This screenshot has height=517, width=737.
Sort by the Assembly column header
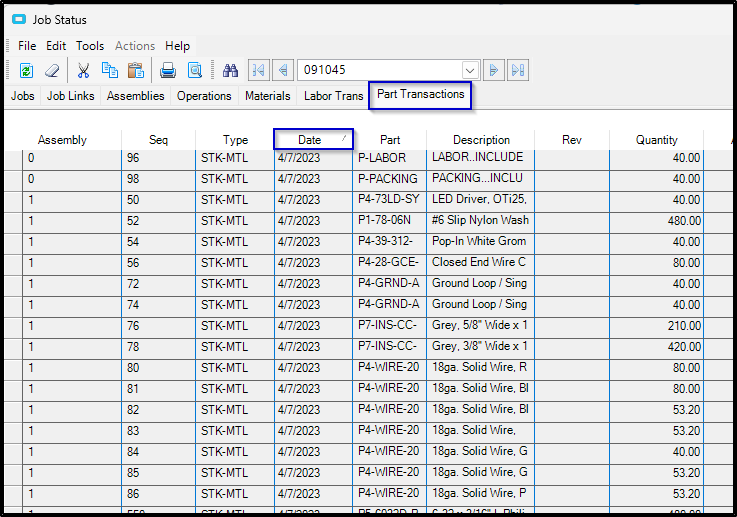(62, 140)
